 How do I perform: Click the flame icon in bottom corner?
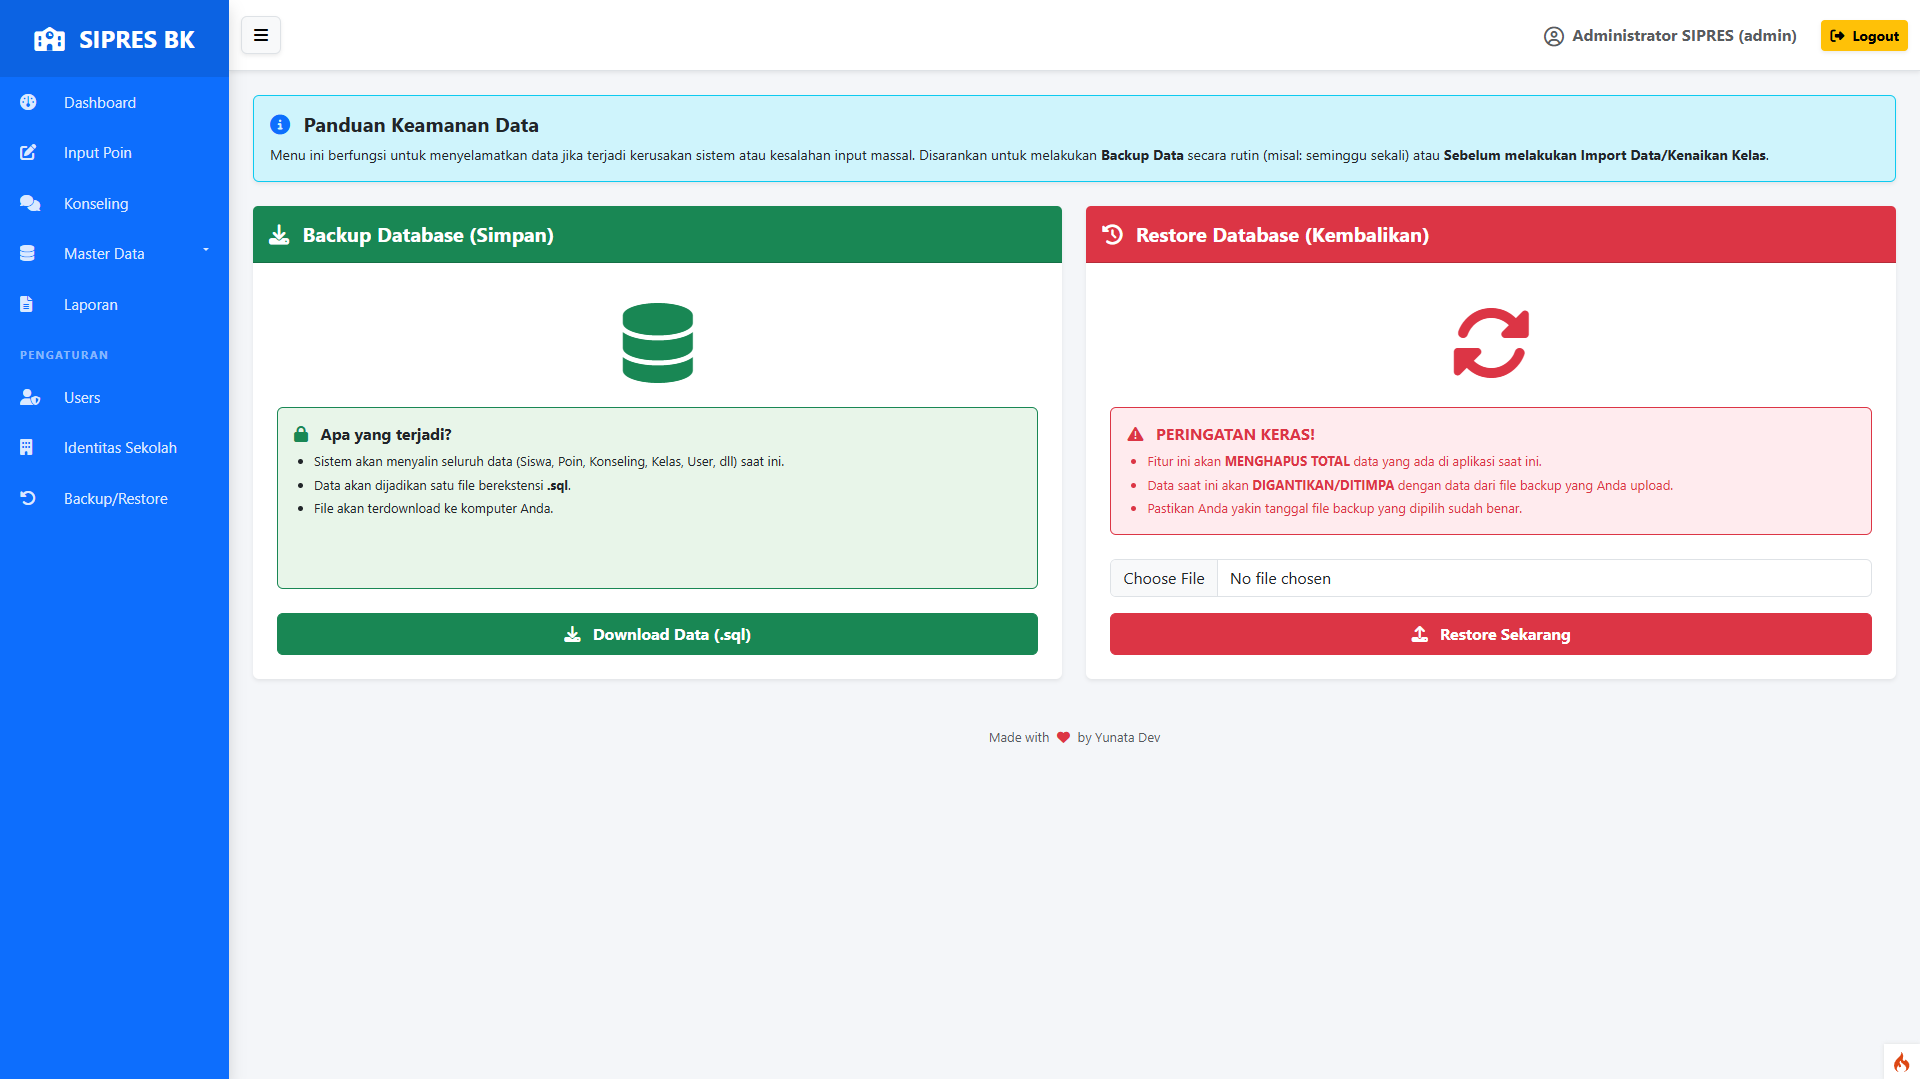(1901, 1062)
